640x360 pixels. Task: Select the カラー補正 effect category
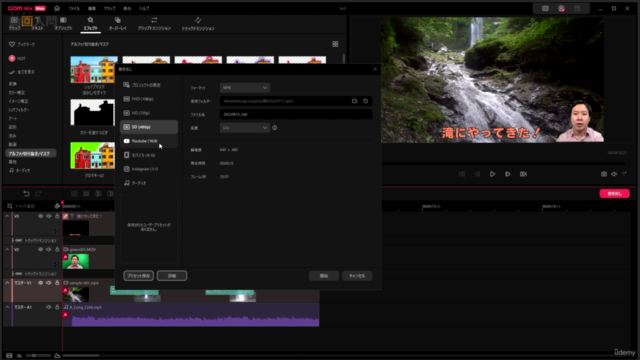17,93
